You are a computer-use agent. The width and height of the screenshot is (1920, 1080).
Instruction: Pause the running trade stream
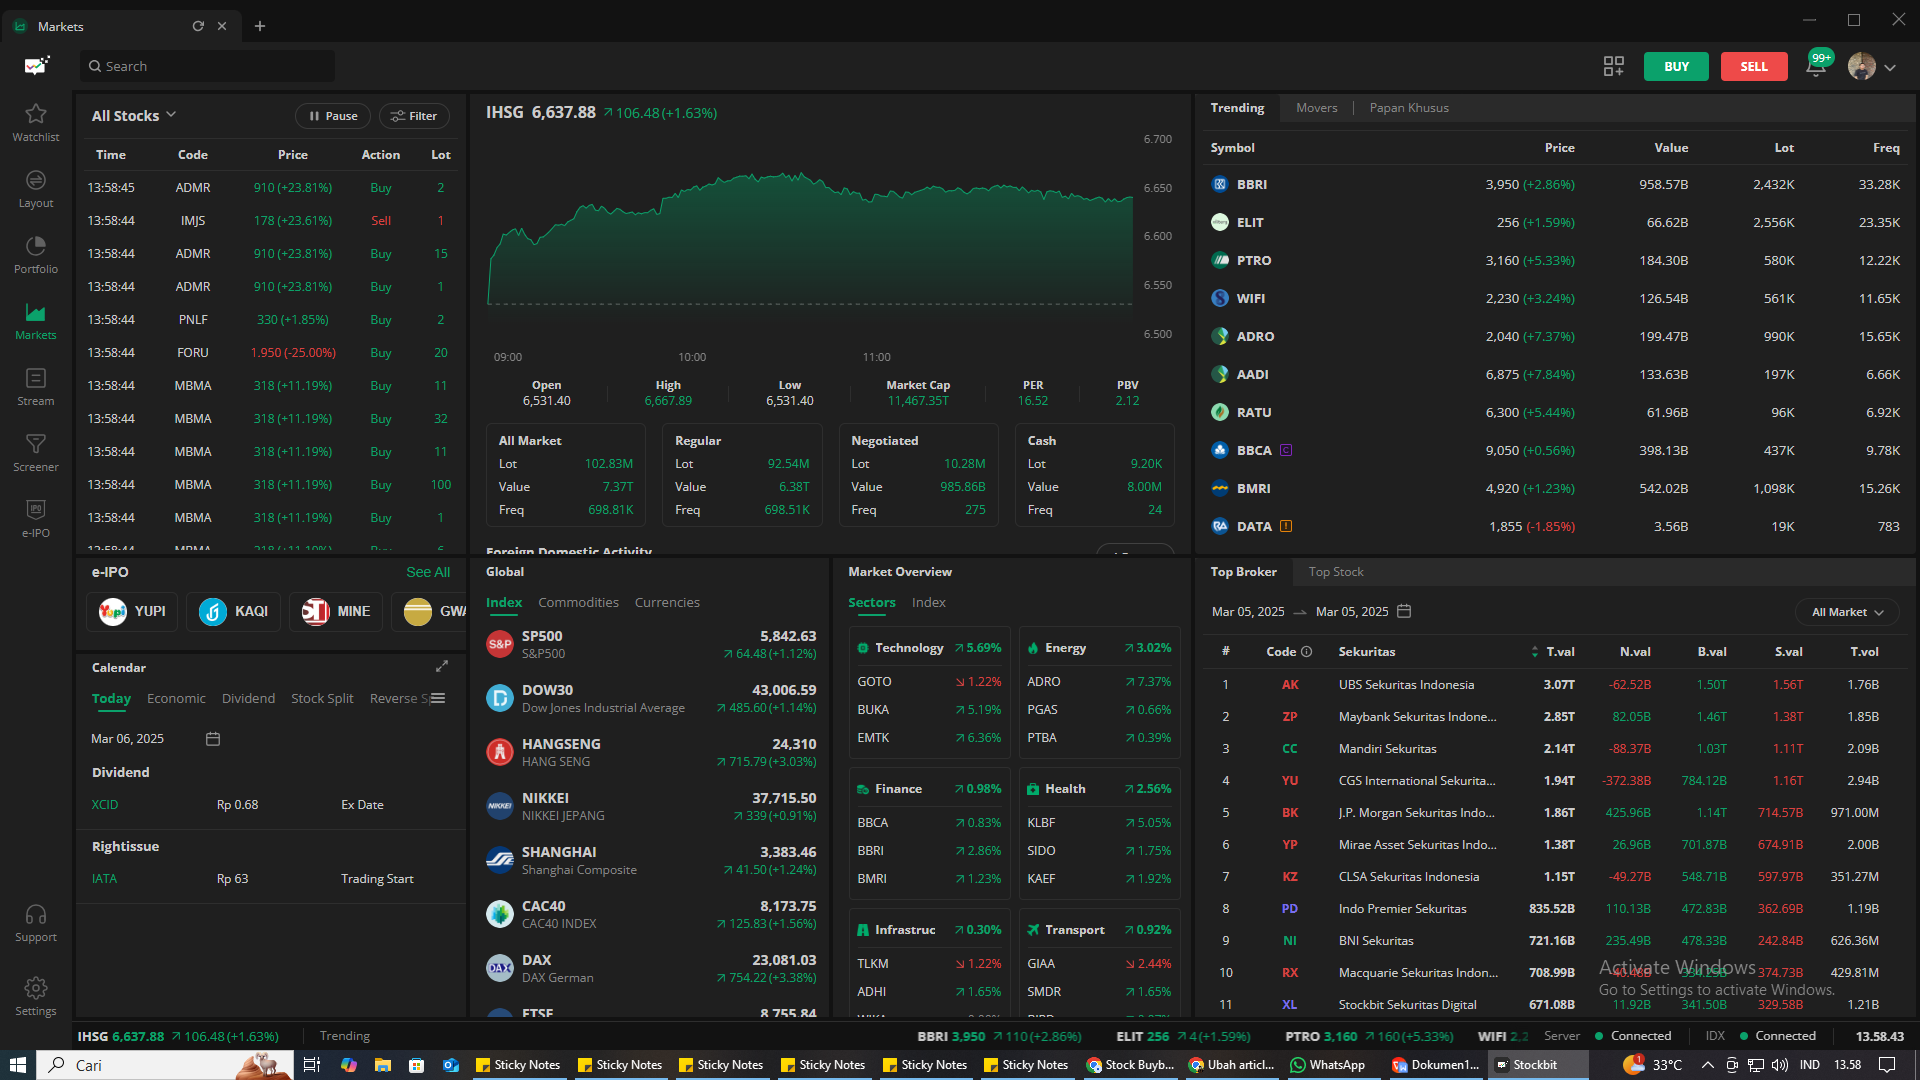click(x=333, y=116)
